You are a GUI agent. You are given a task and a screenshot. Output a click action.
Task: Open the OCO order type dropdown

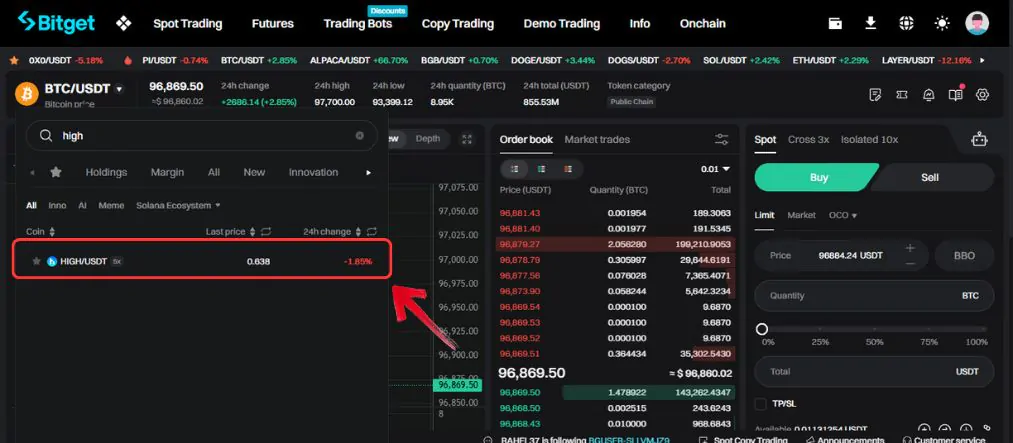842,215
